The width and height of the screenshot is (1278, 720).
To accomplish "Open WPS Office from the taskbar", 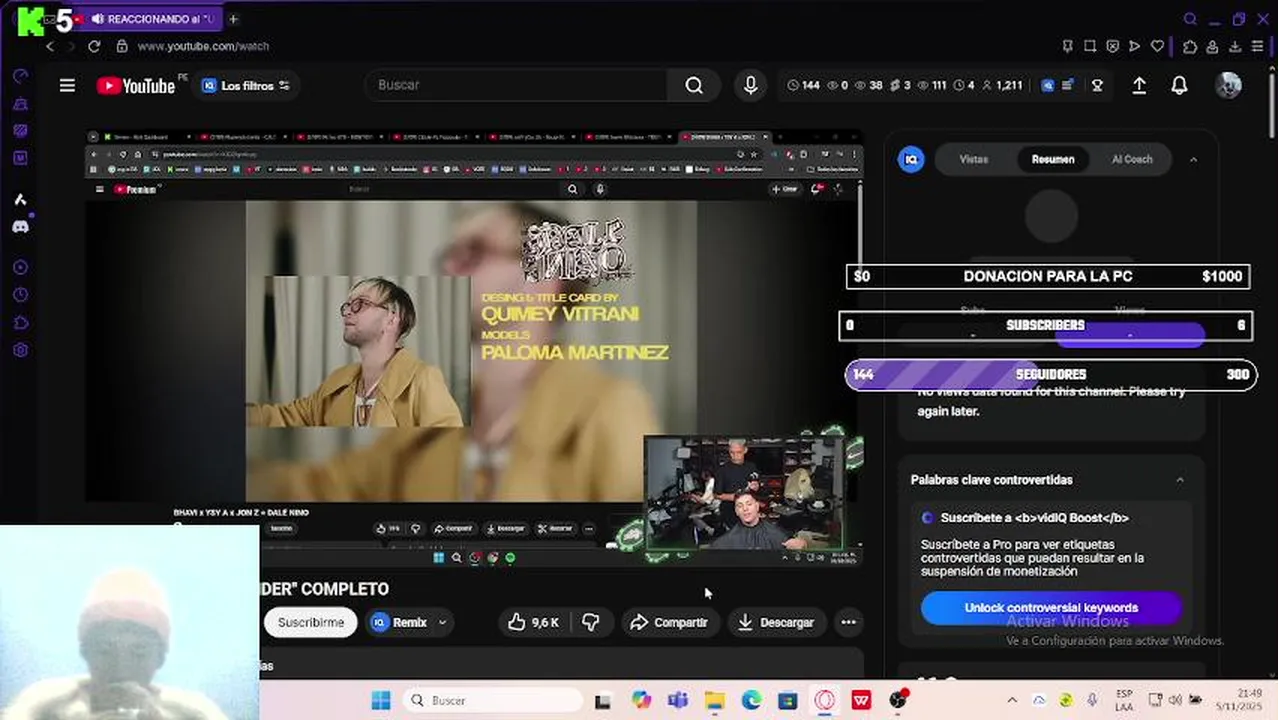I will tap(861, 700).
